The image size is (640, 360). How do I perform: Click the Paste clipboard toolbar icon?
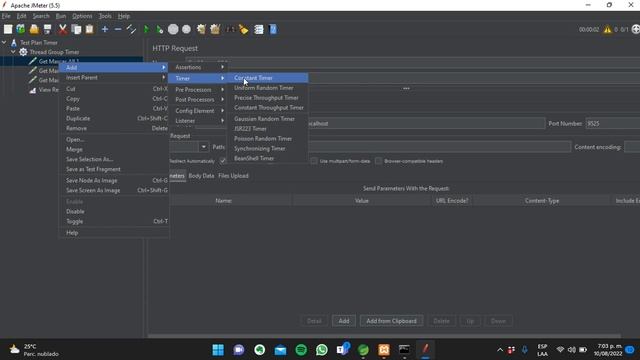[x=89, y=29]
